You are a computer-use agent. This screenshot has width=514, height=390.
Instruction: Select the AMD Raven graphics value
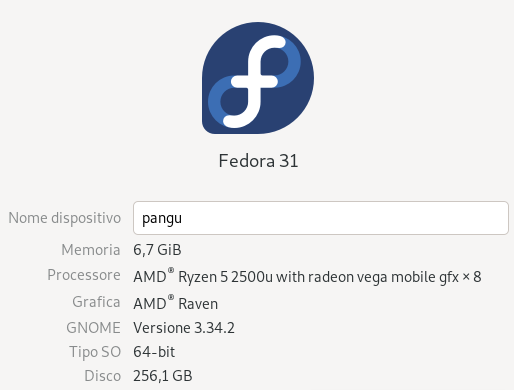coord(176,303)
